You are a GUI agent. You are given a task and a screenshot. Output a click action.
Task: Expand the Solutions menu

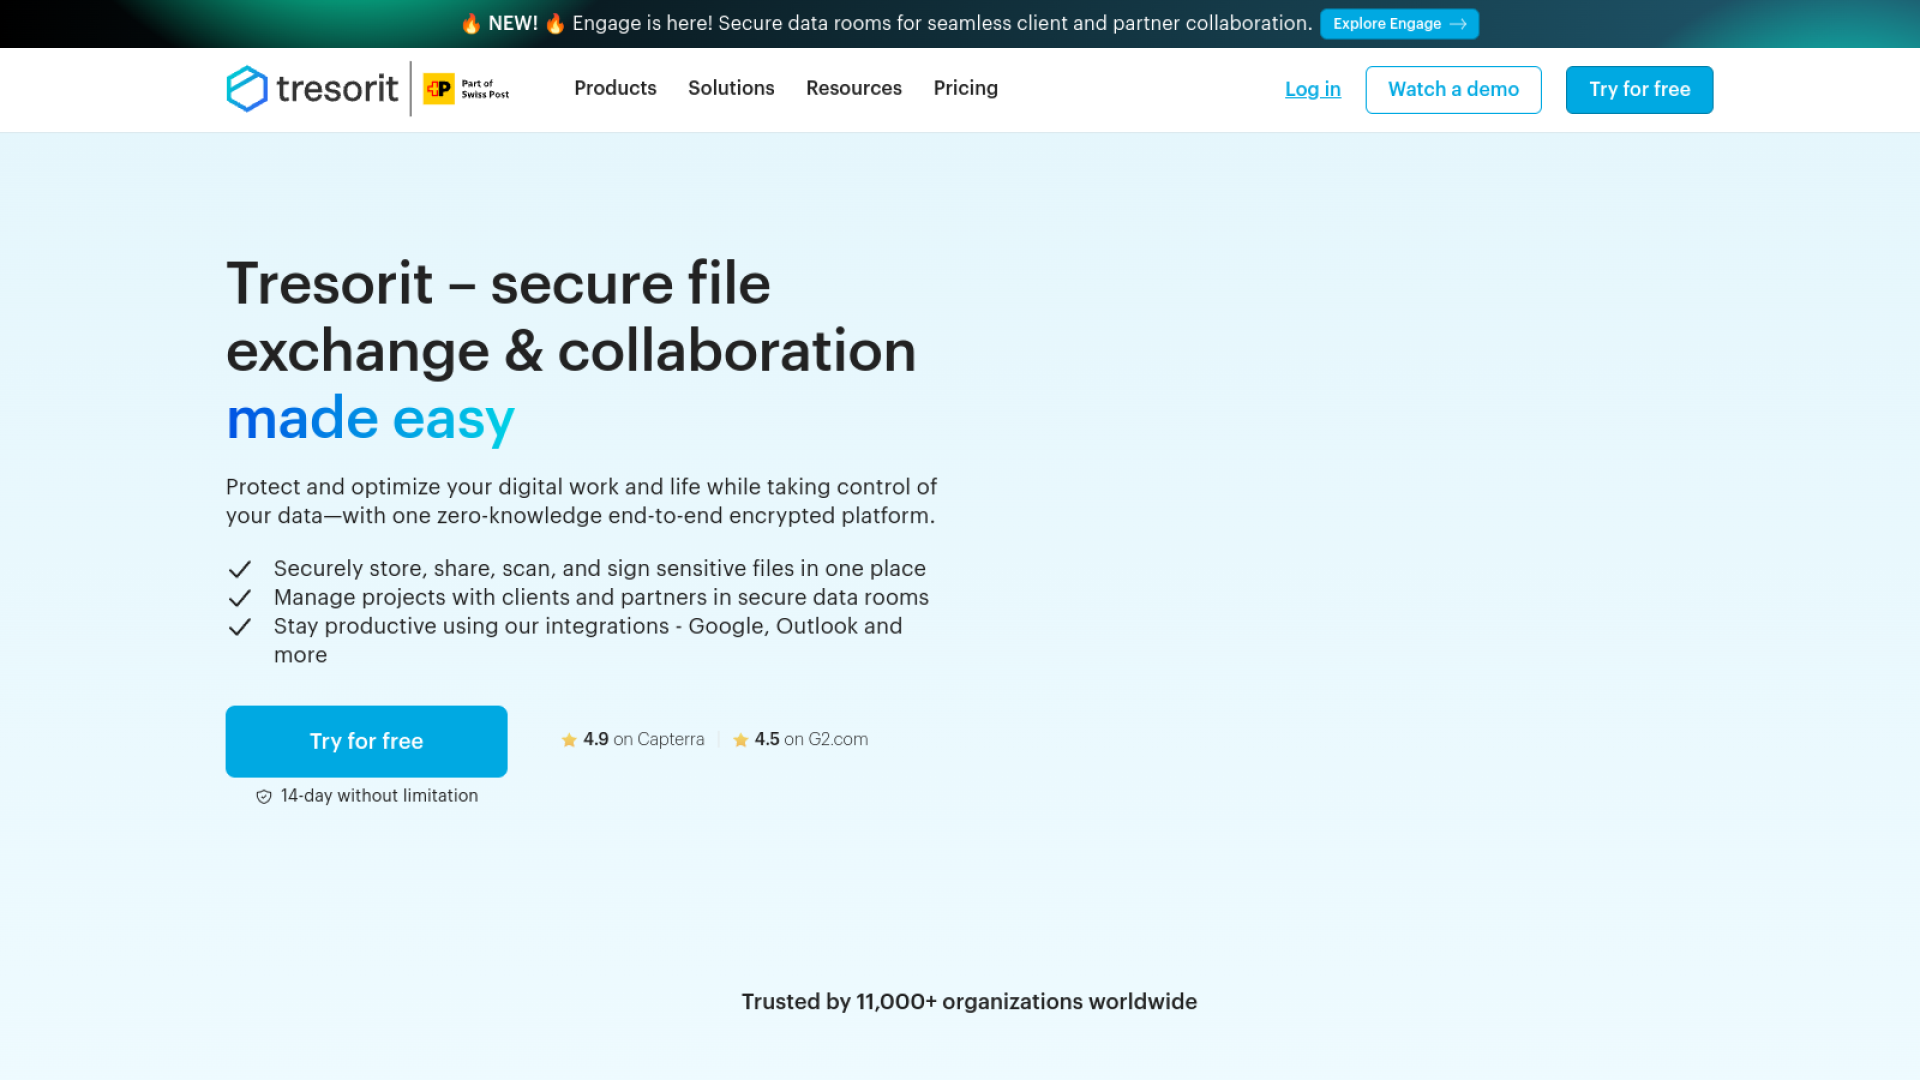point(731,88)
